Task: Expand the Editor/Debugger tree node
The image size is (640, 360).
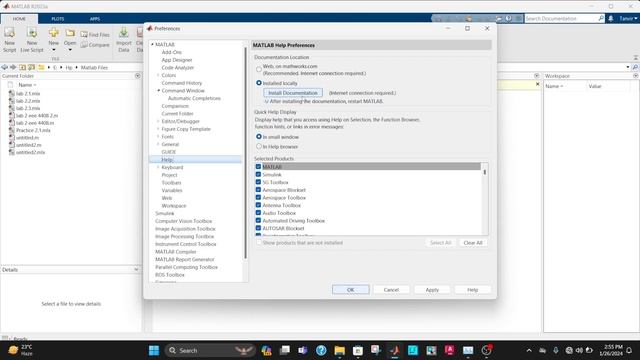Action: [158, 121]
